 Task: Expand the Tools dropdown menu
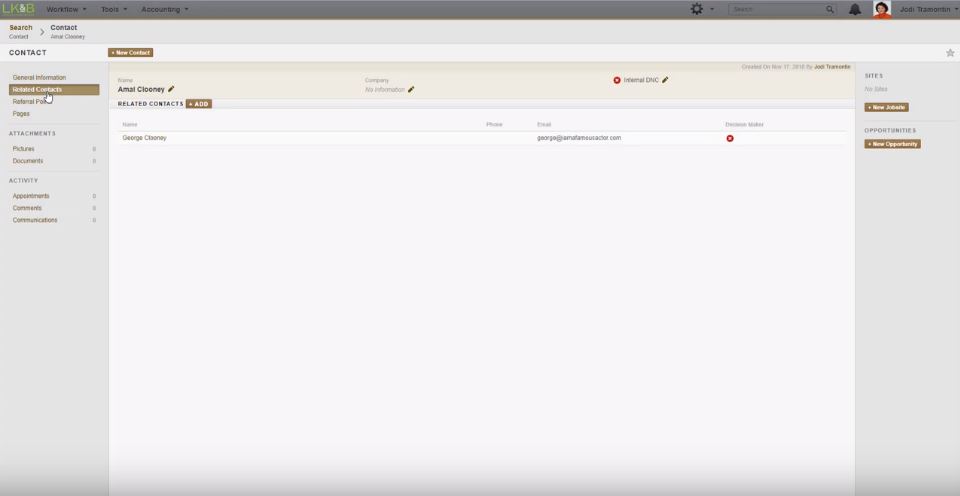tap(114, 9)
